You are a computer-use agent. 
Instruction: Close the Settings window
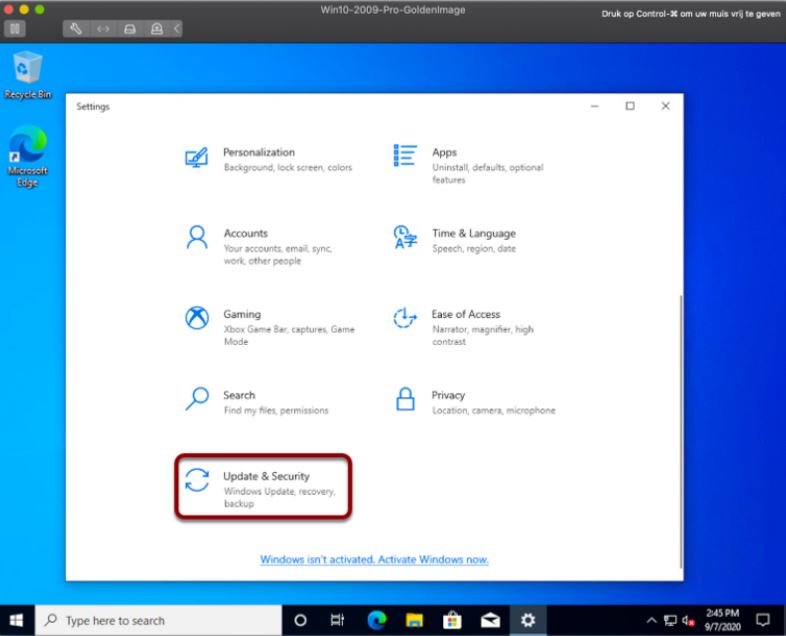click(x=665, y=106)
